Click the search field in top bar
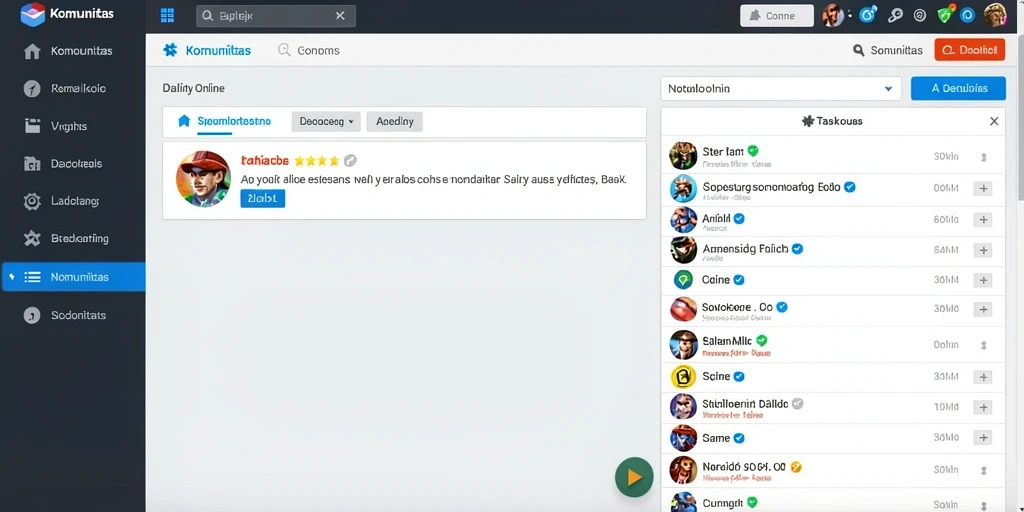The image size is (1024, 512). [276, 16]
